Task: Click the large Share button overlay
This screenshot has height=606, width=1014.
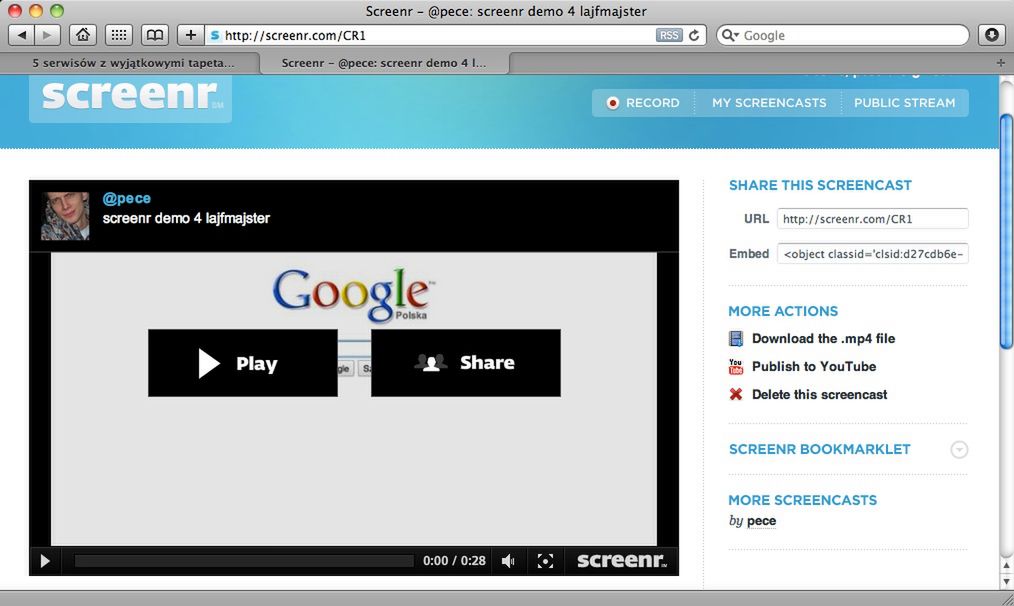Action: click(466, 363)
